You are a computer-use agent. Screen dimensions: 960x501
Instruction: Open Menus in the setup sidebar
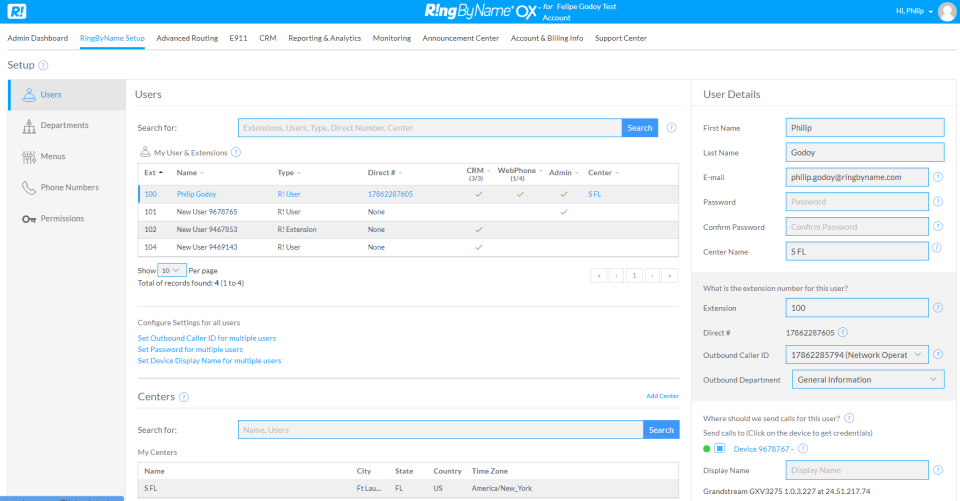coord(53,156)
